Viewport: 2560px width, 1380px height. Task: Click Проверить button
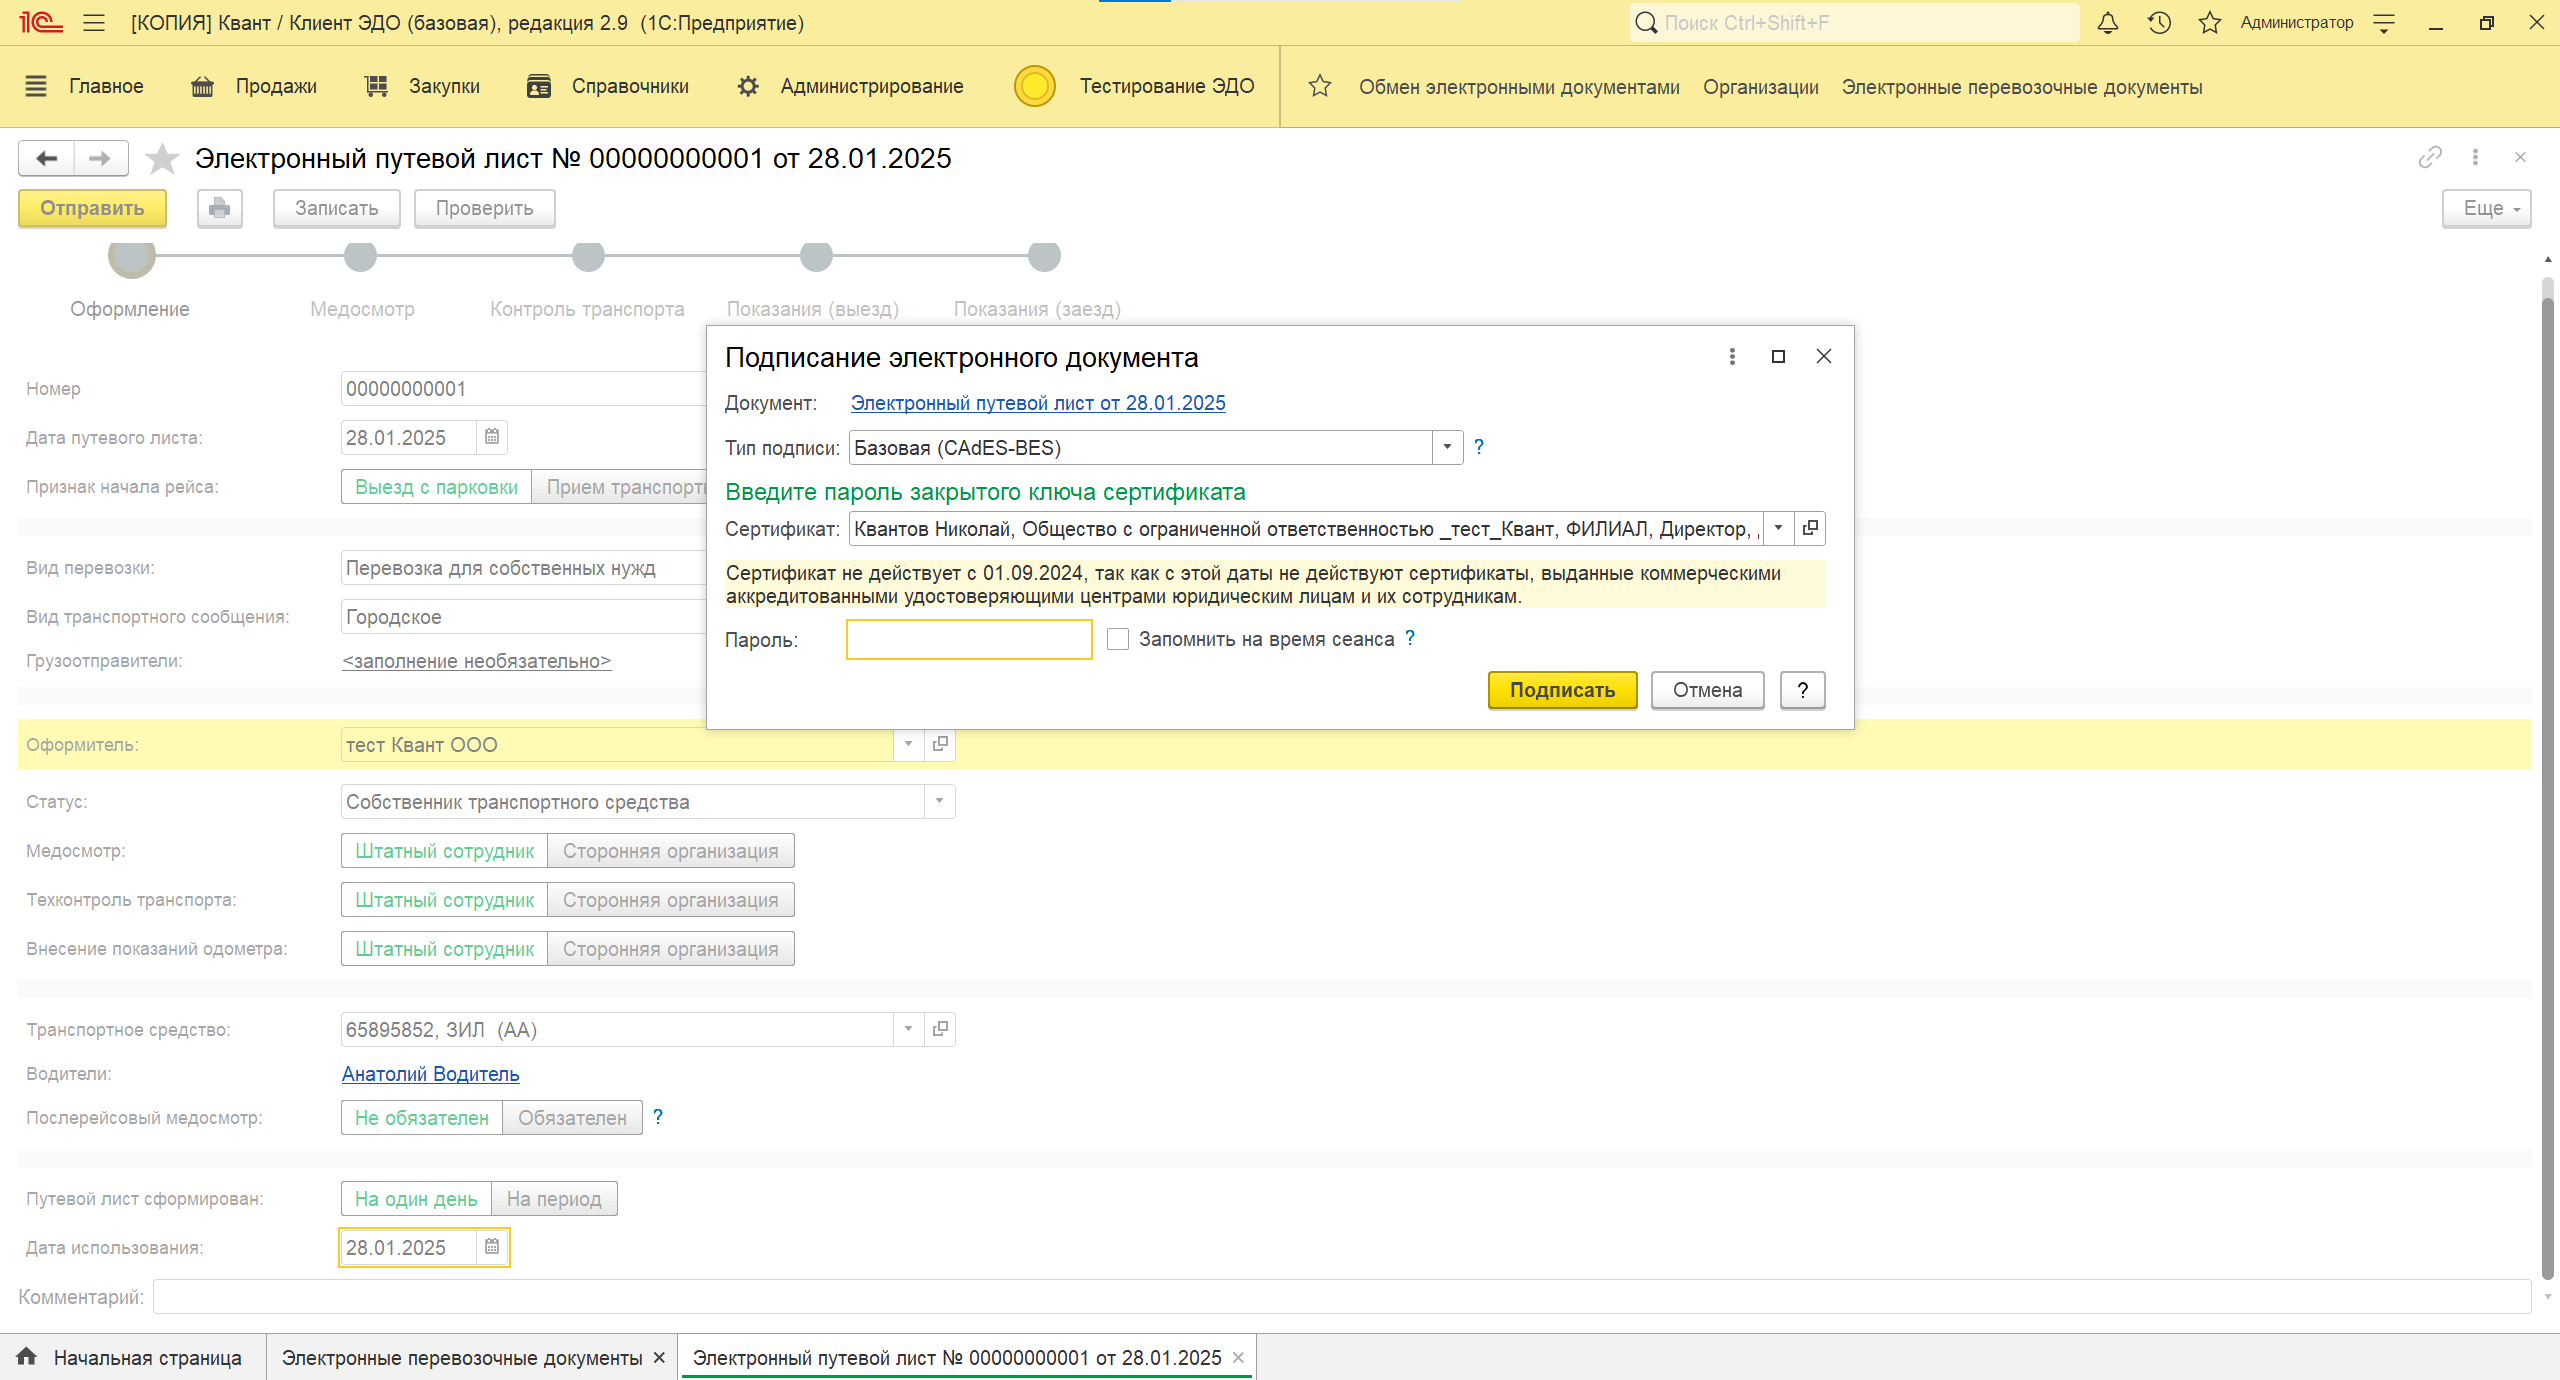click(x=484, y=208)
